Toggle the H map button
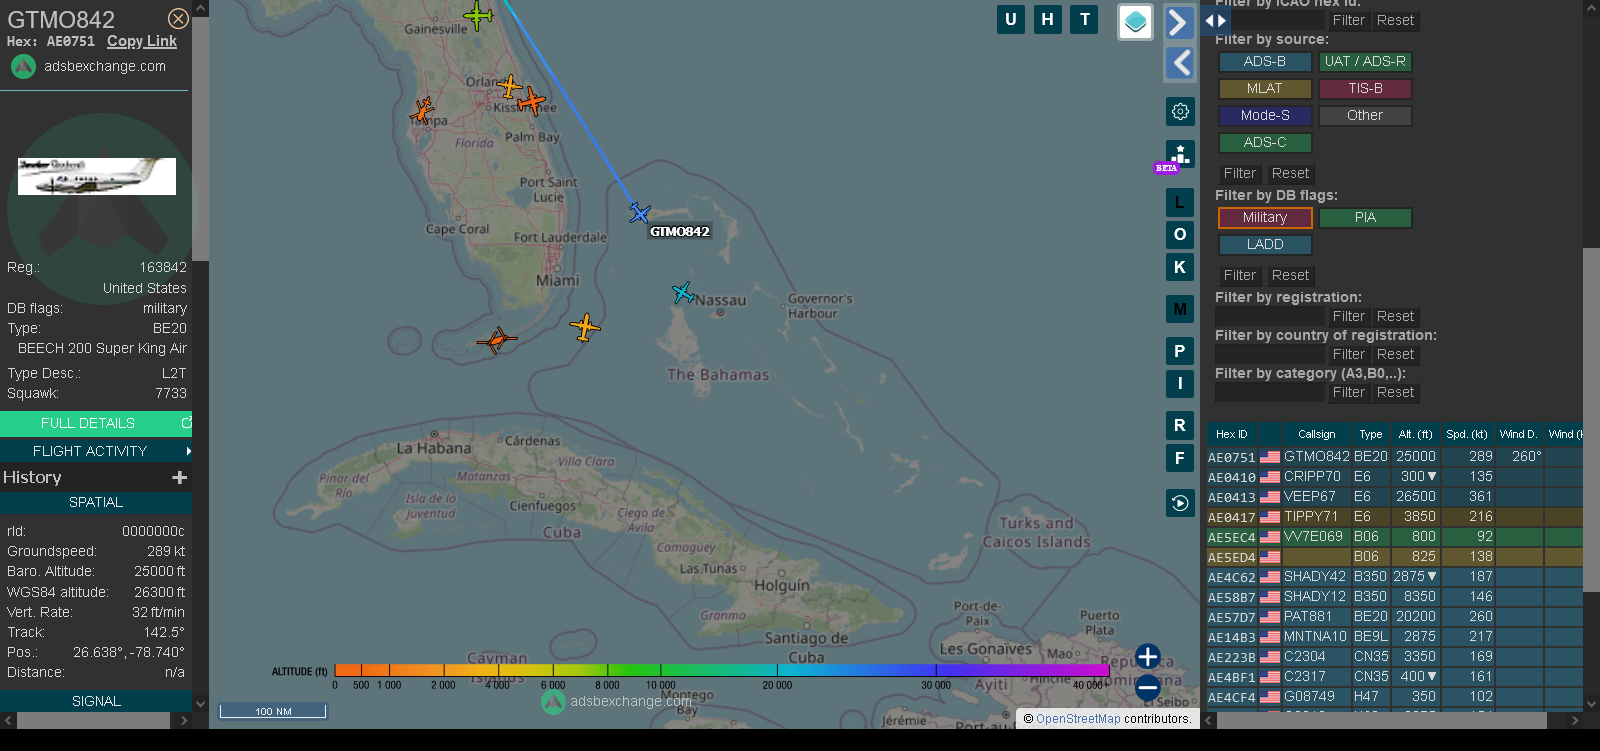The image size is (1600, 751). point(1048,19)
